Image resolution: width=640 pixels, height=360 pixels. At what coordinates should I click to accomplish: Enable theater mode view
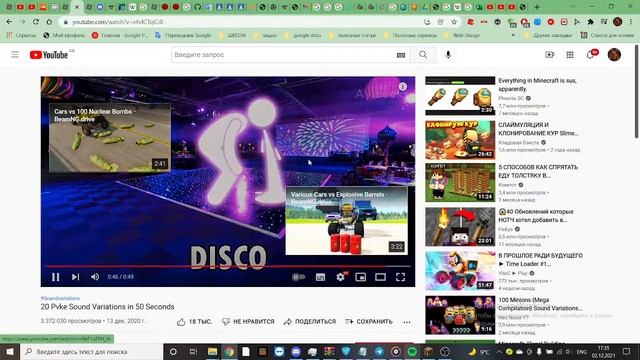pos(380,277)
